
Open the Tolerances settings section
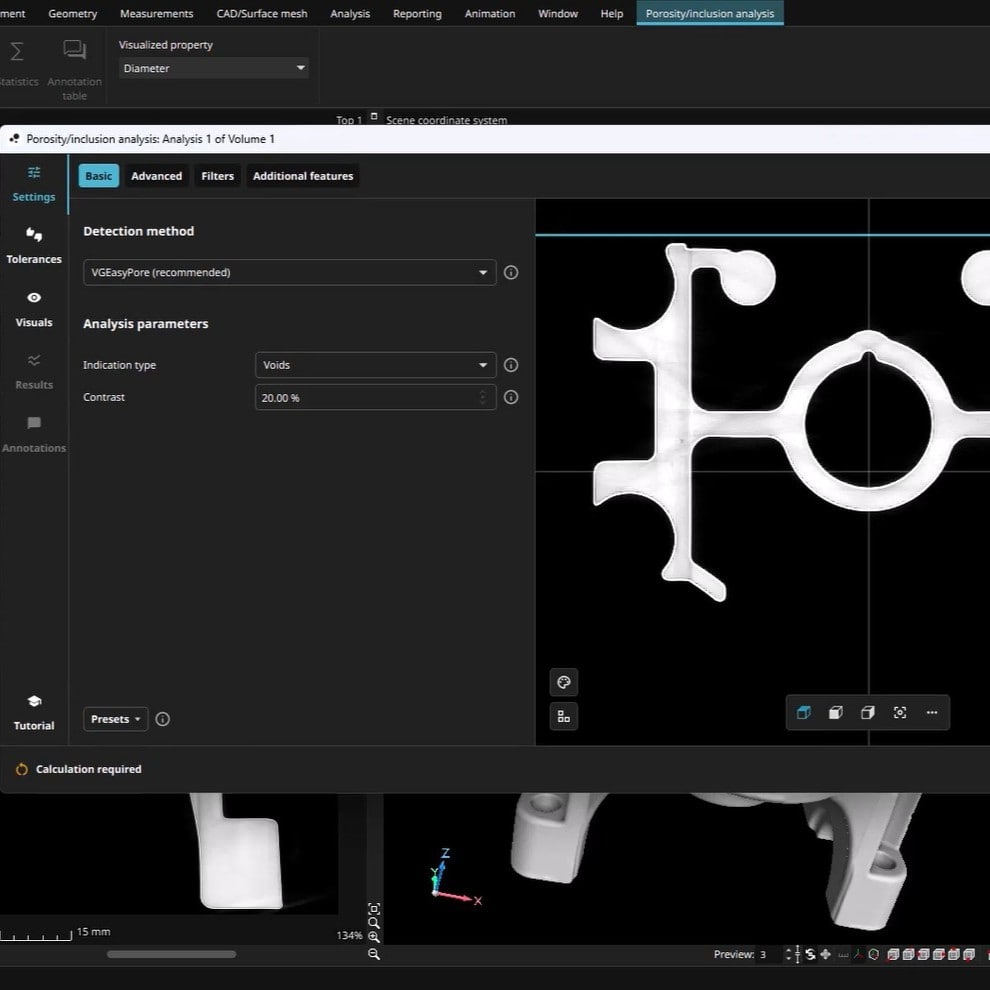click(34, 245)
